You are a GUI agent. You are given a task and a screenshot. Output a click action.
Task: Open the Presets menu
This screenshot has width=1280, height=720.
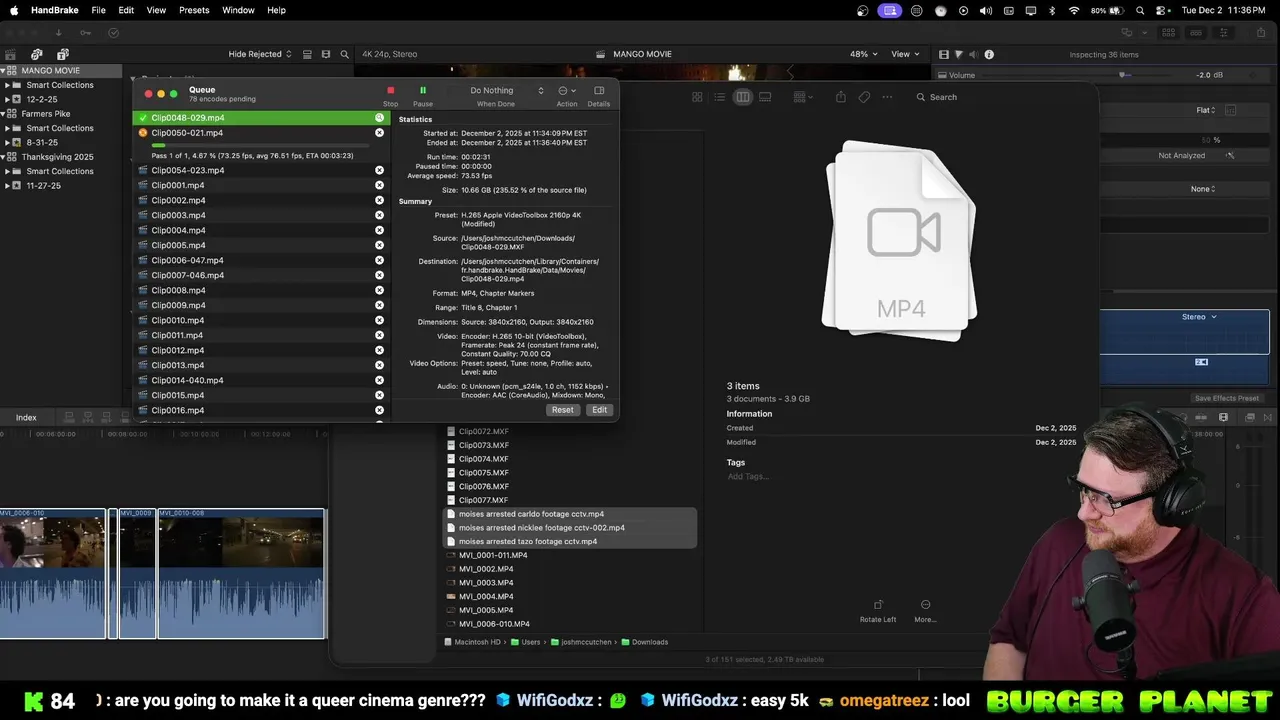[x=194, y=10]
